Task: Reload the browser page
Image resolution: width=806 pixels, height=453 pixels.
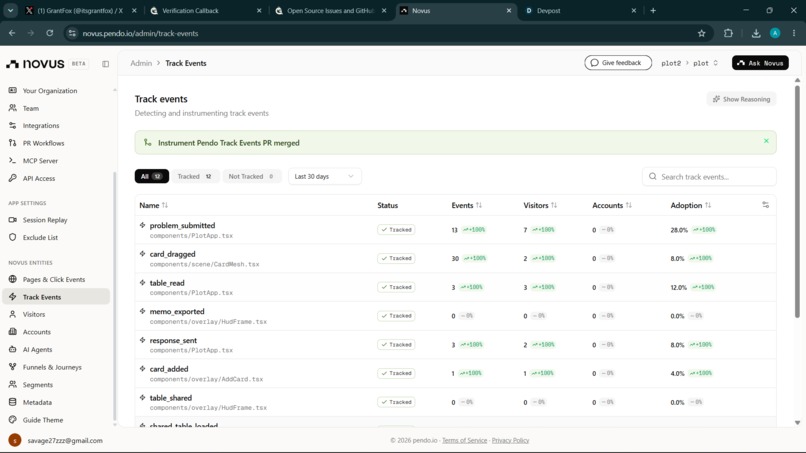Action: [x=49, y=33]
